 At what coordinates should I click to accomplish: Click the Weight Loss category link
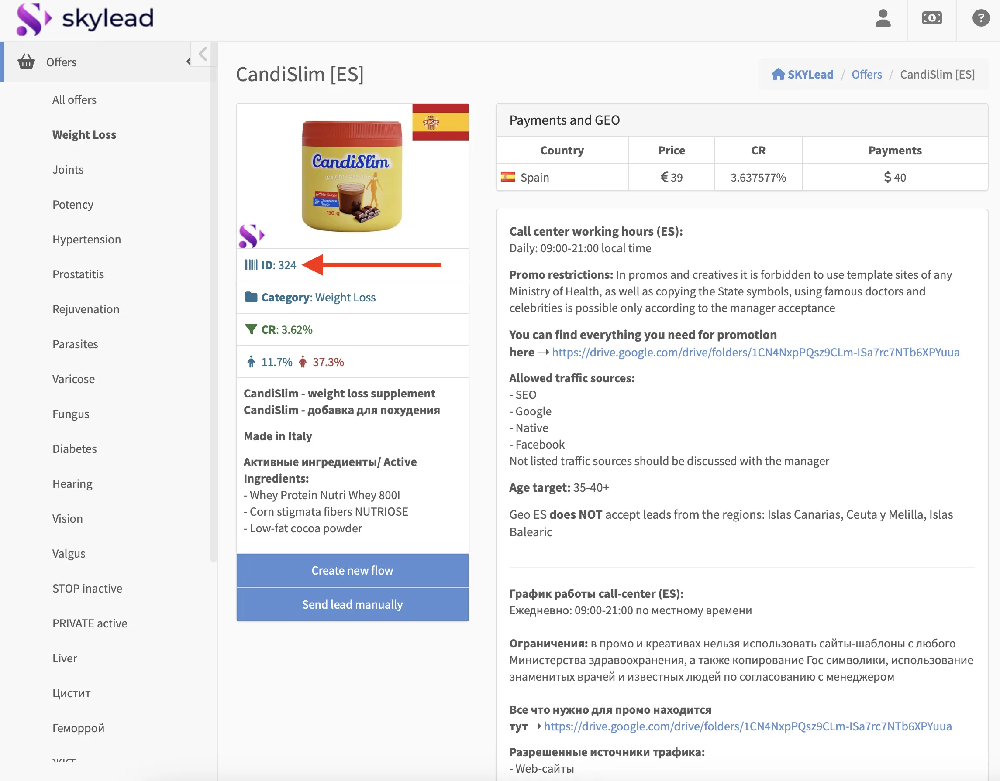pyautogui.click(x=346, y=297)
